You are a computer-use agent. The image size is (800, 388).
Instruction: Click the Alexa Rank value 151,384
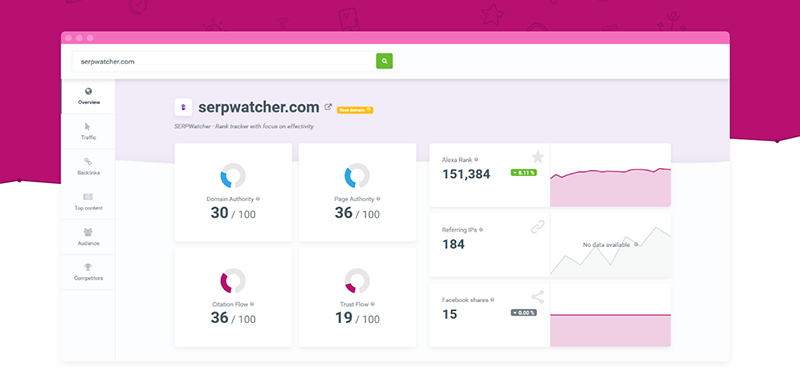(466, 174)
